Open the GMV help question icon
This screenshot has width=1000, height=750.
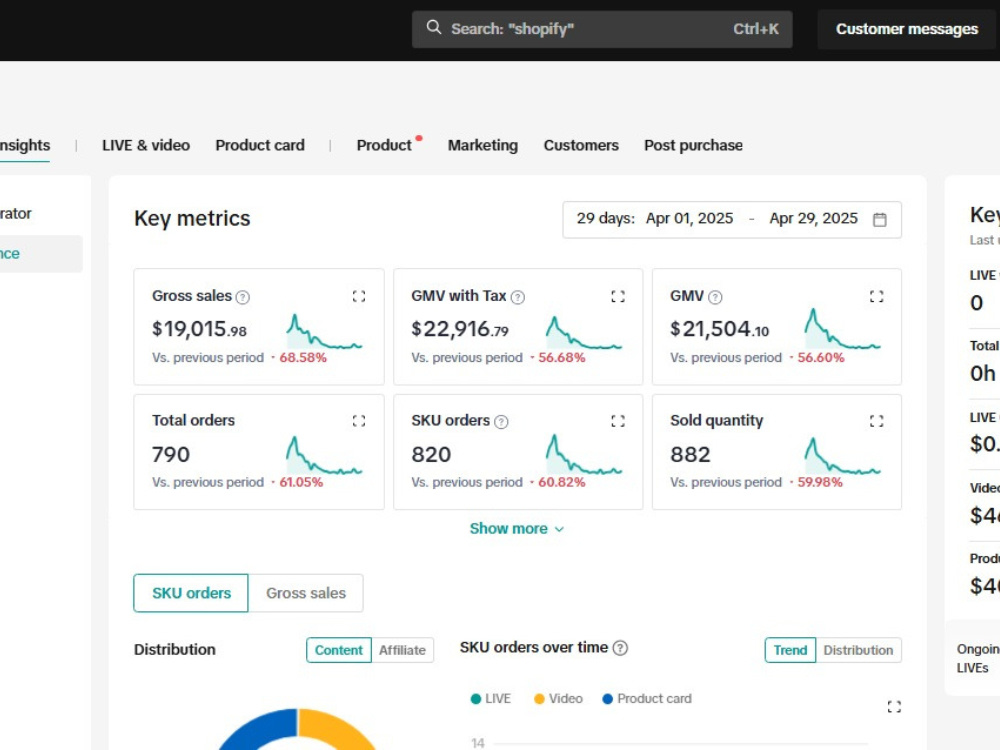pyautogui.click(x=716, y=297)
